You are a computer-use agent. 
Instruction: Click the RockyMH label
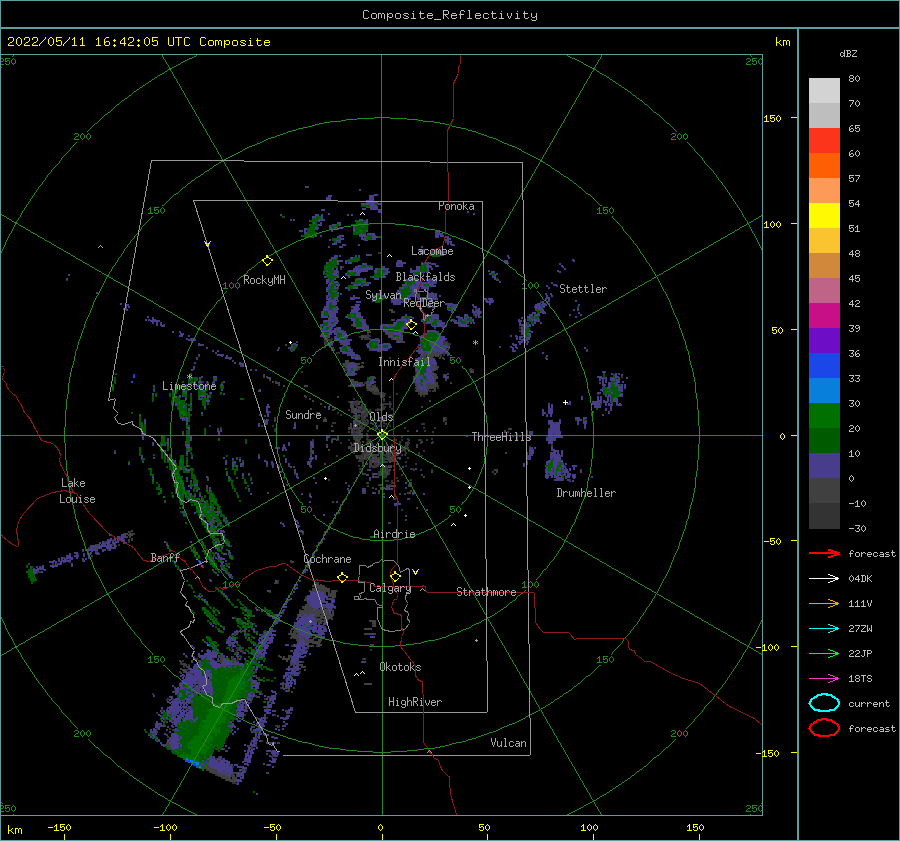tap(264, 280)
